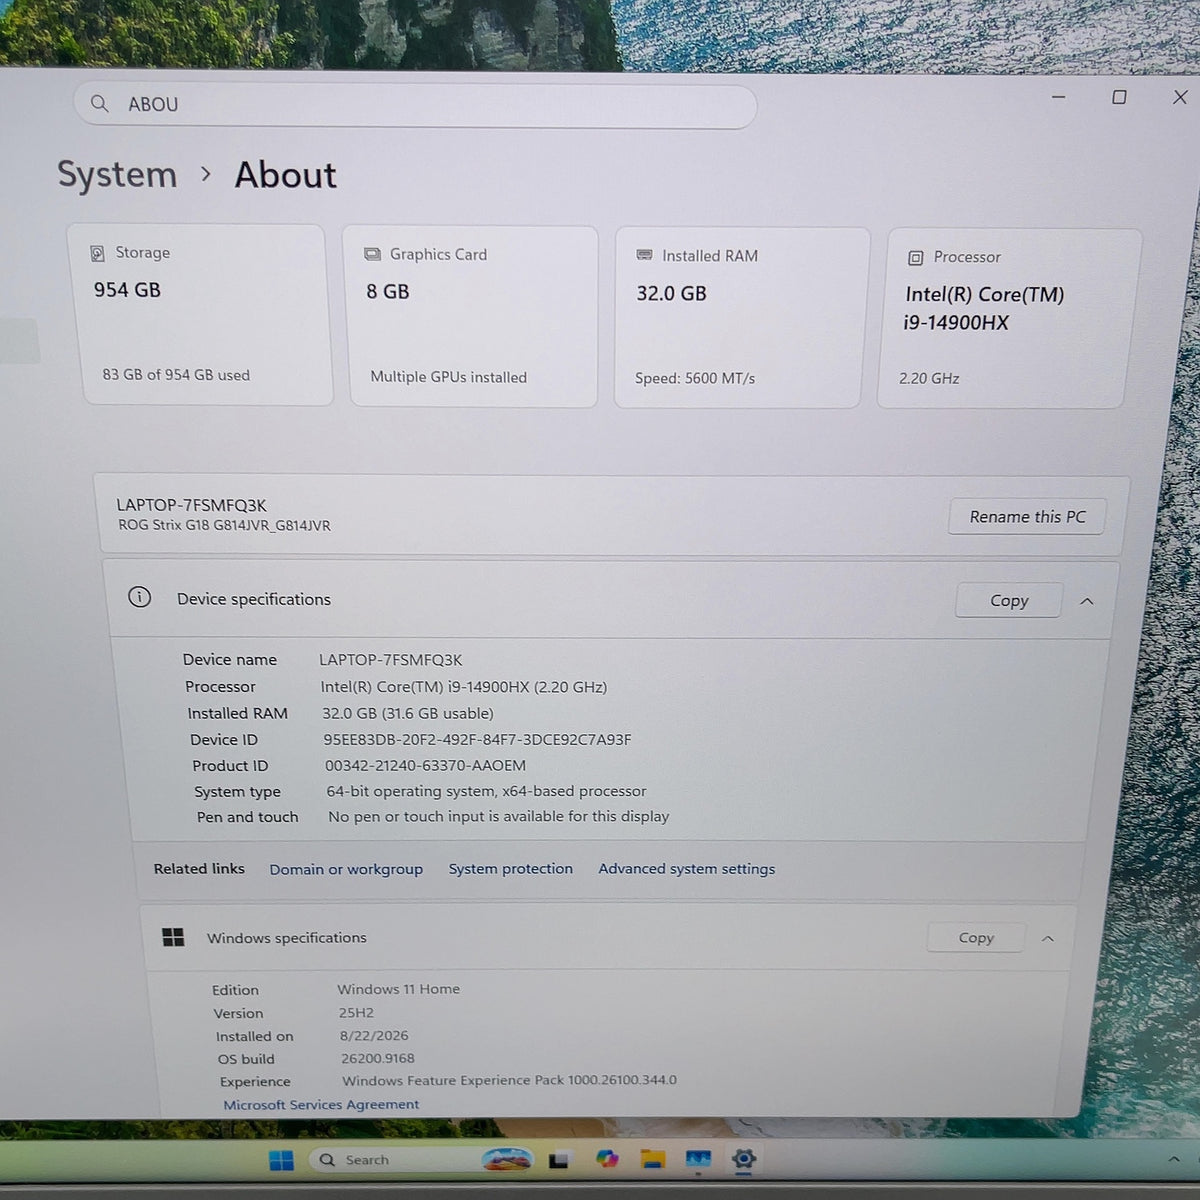This screenshot has height=1200, width=1200.
Task: Click the text 64-bit operating system, x64-based processor
Action: tap(486, 791)
